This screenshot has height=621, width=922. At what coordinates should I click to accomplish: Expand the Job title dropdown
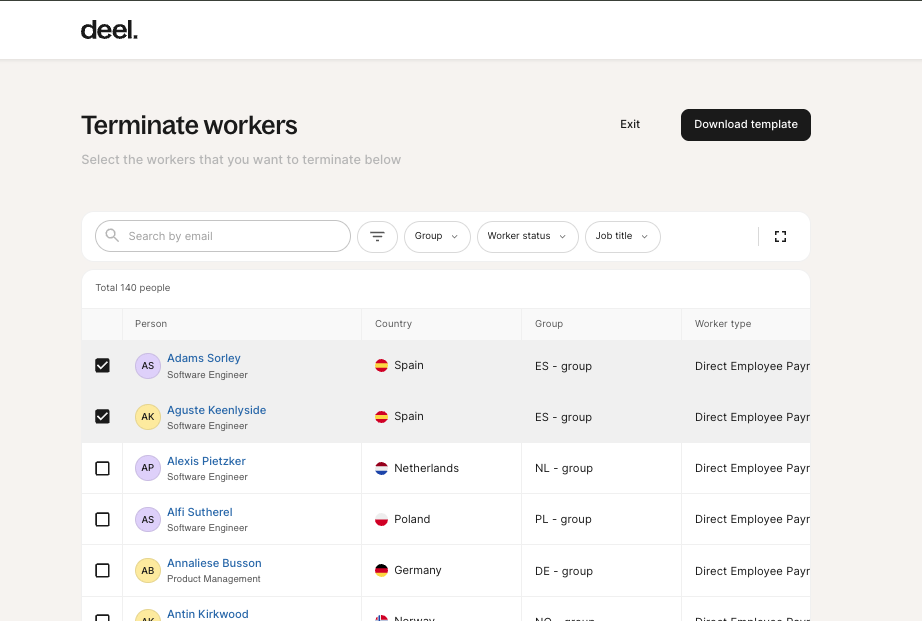[x=622, y=237]
